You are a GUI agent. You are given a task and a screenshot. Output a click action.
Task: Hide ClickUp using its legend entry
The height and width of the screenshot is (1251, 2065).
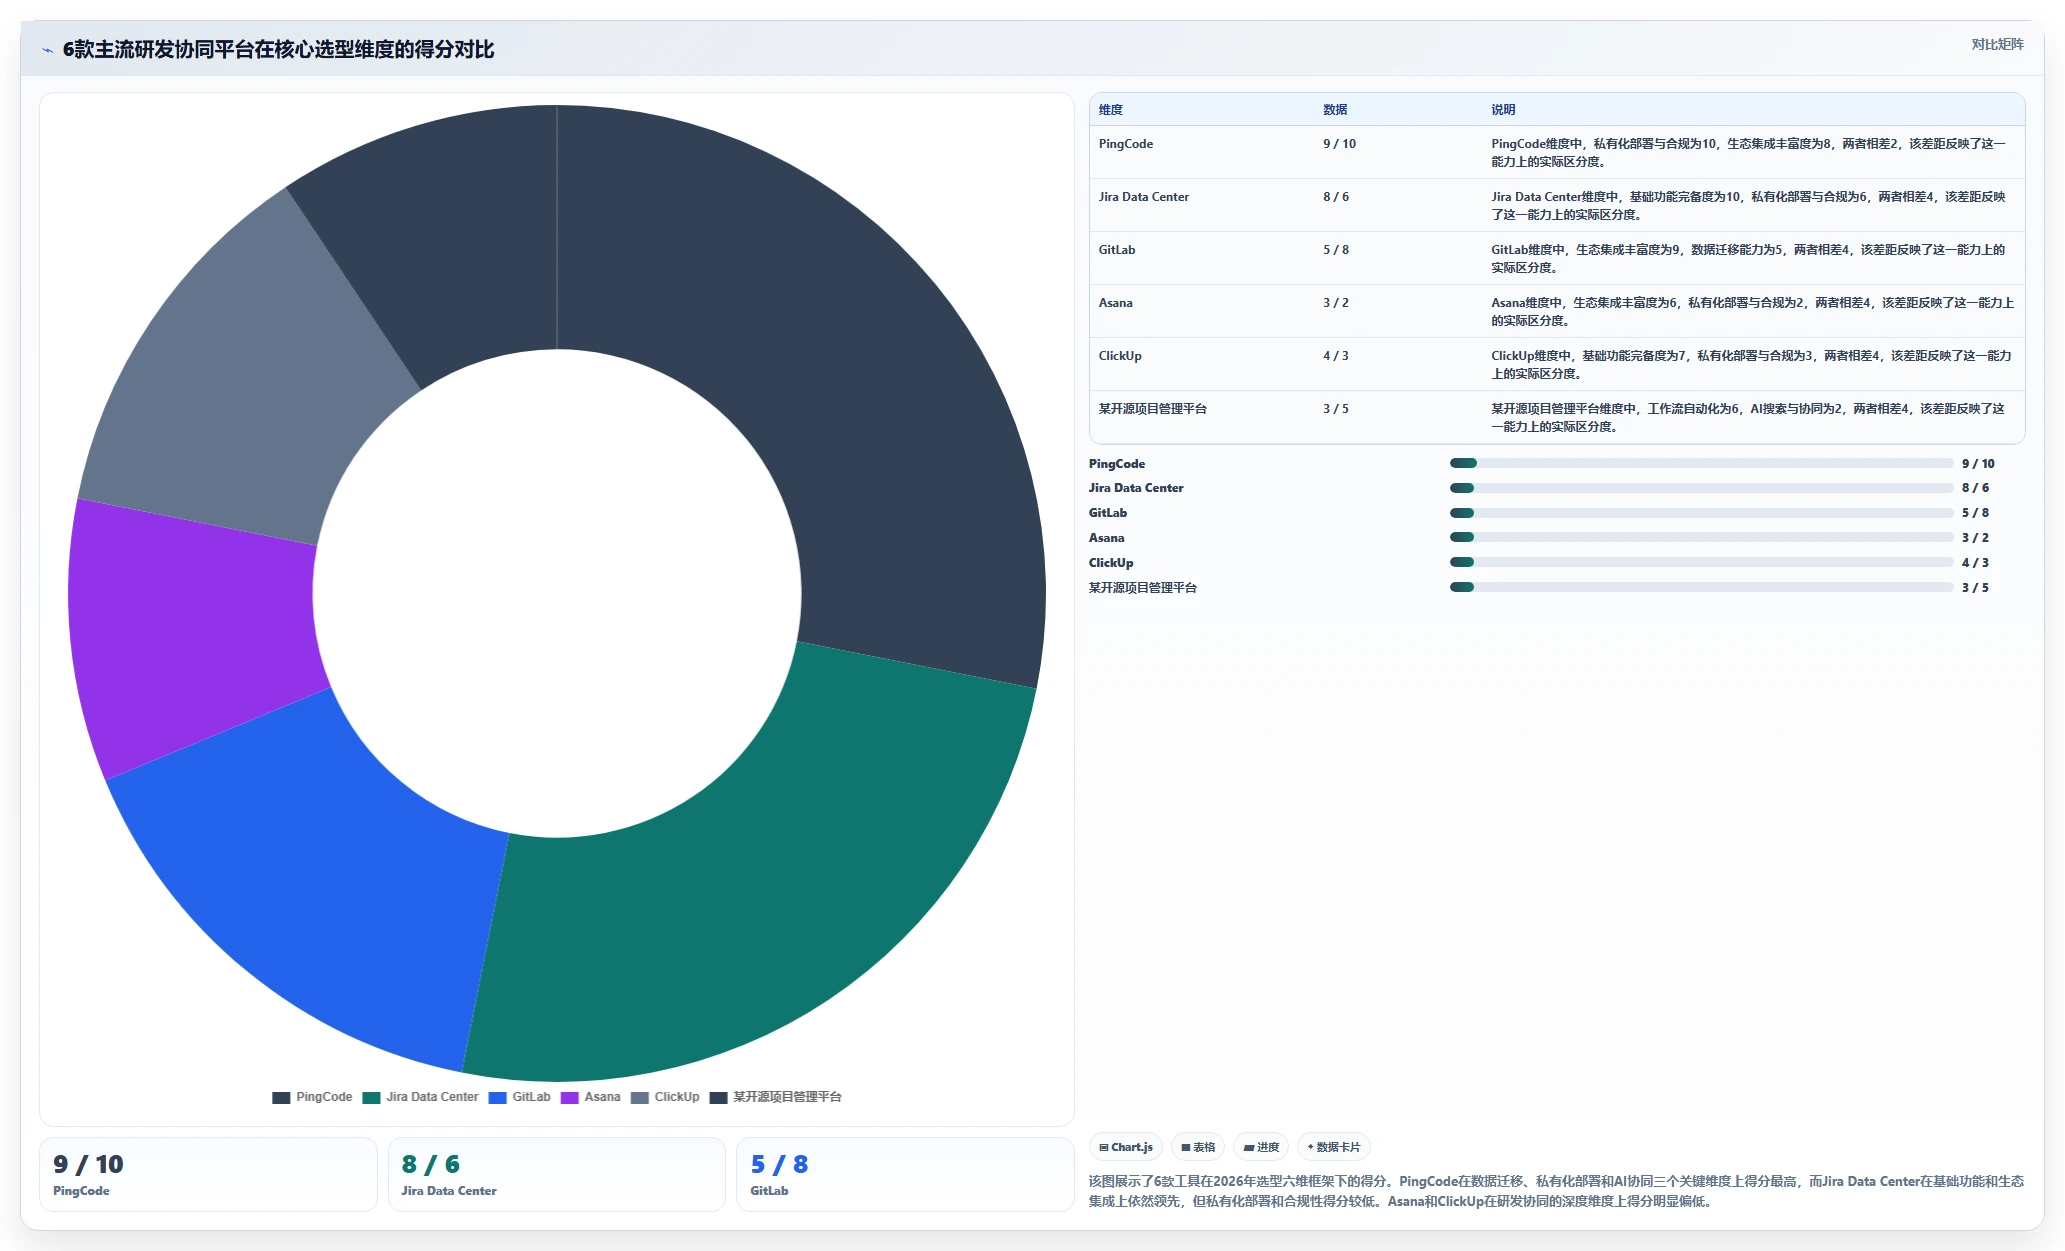point(665,1097)
